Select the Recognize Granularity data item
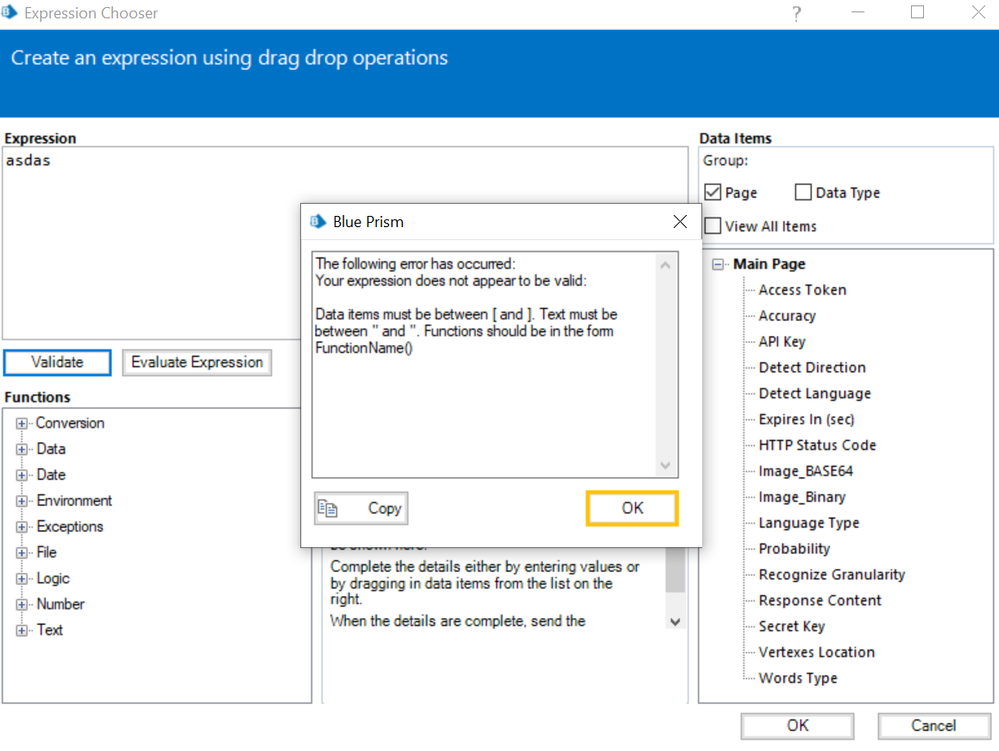Viewport: 999px width, 751px height. [x=831, y=575]
